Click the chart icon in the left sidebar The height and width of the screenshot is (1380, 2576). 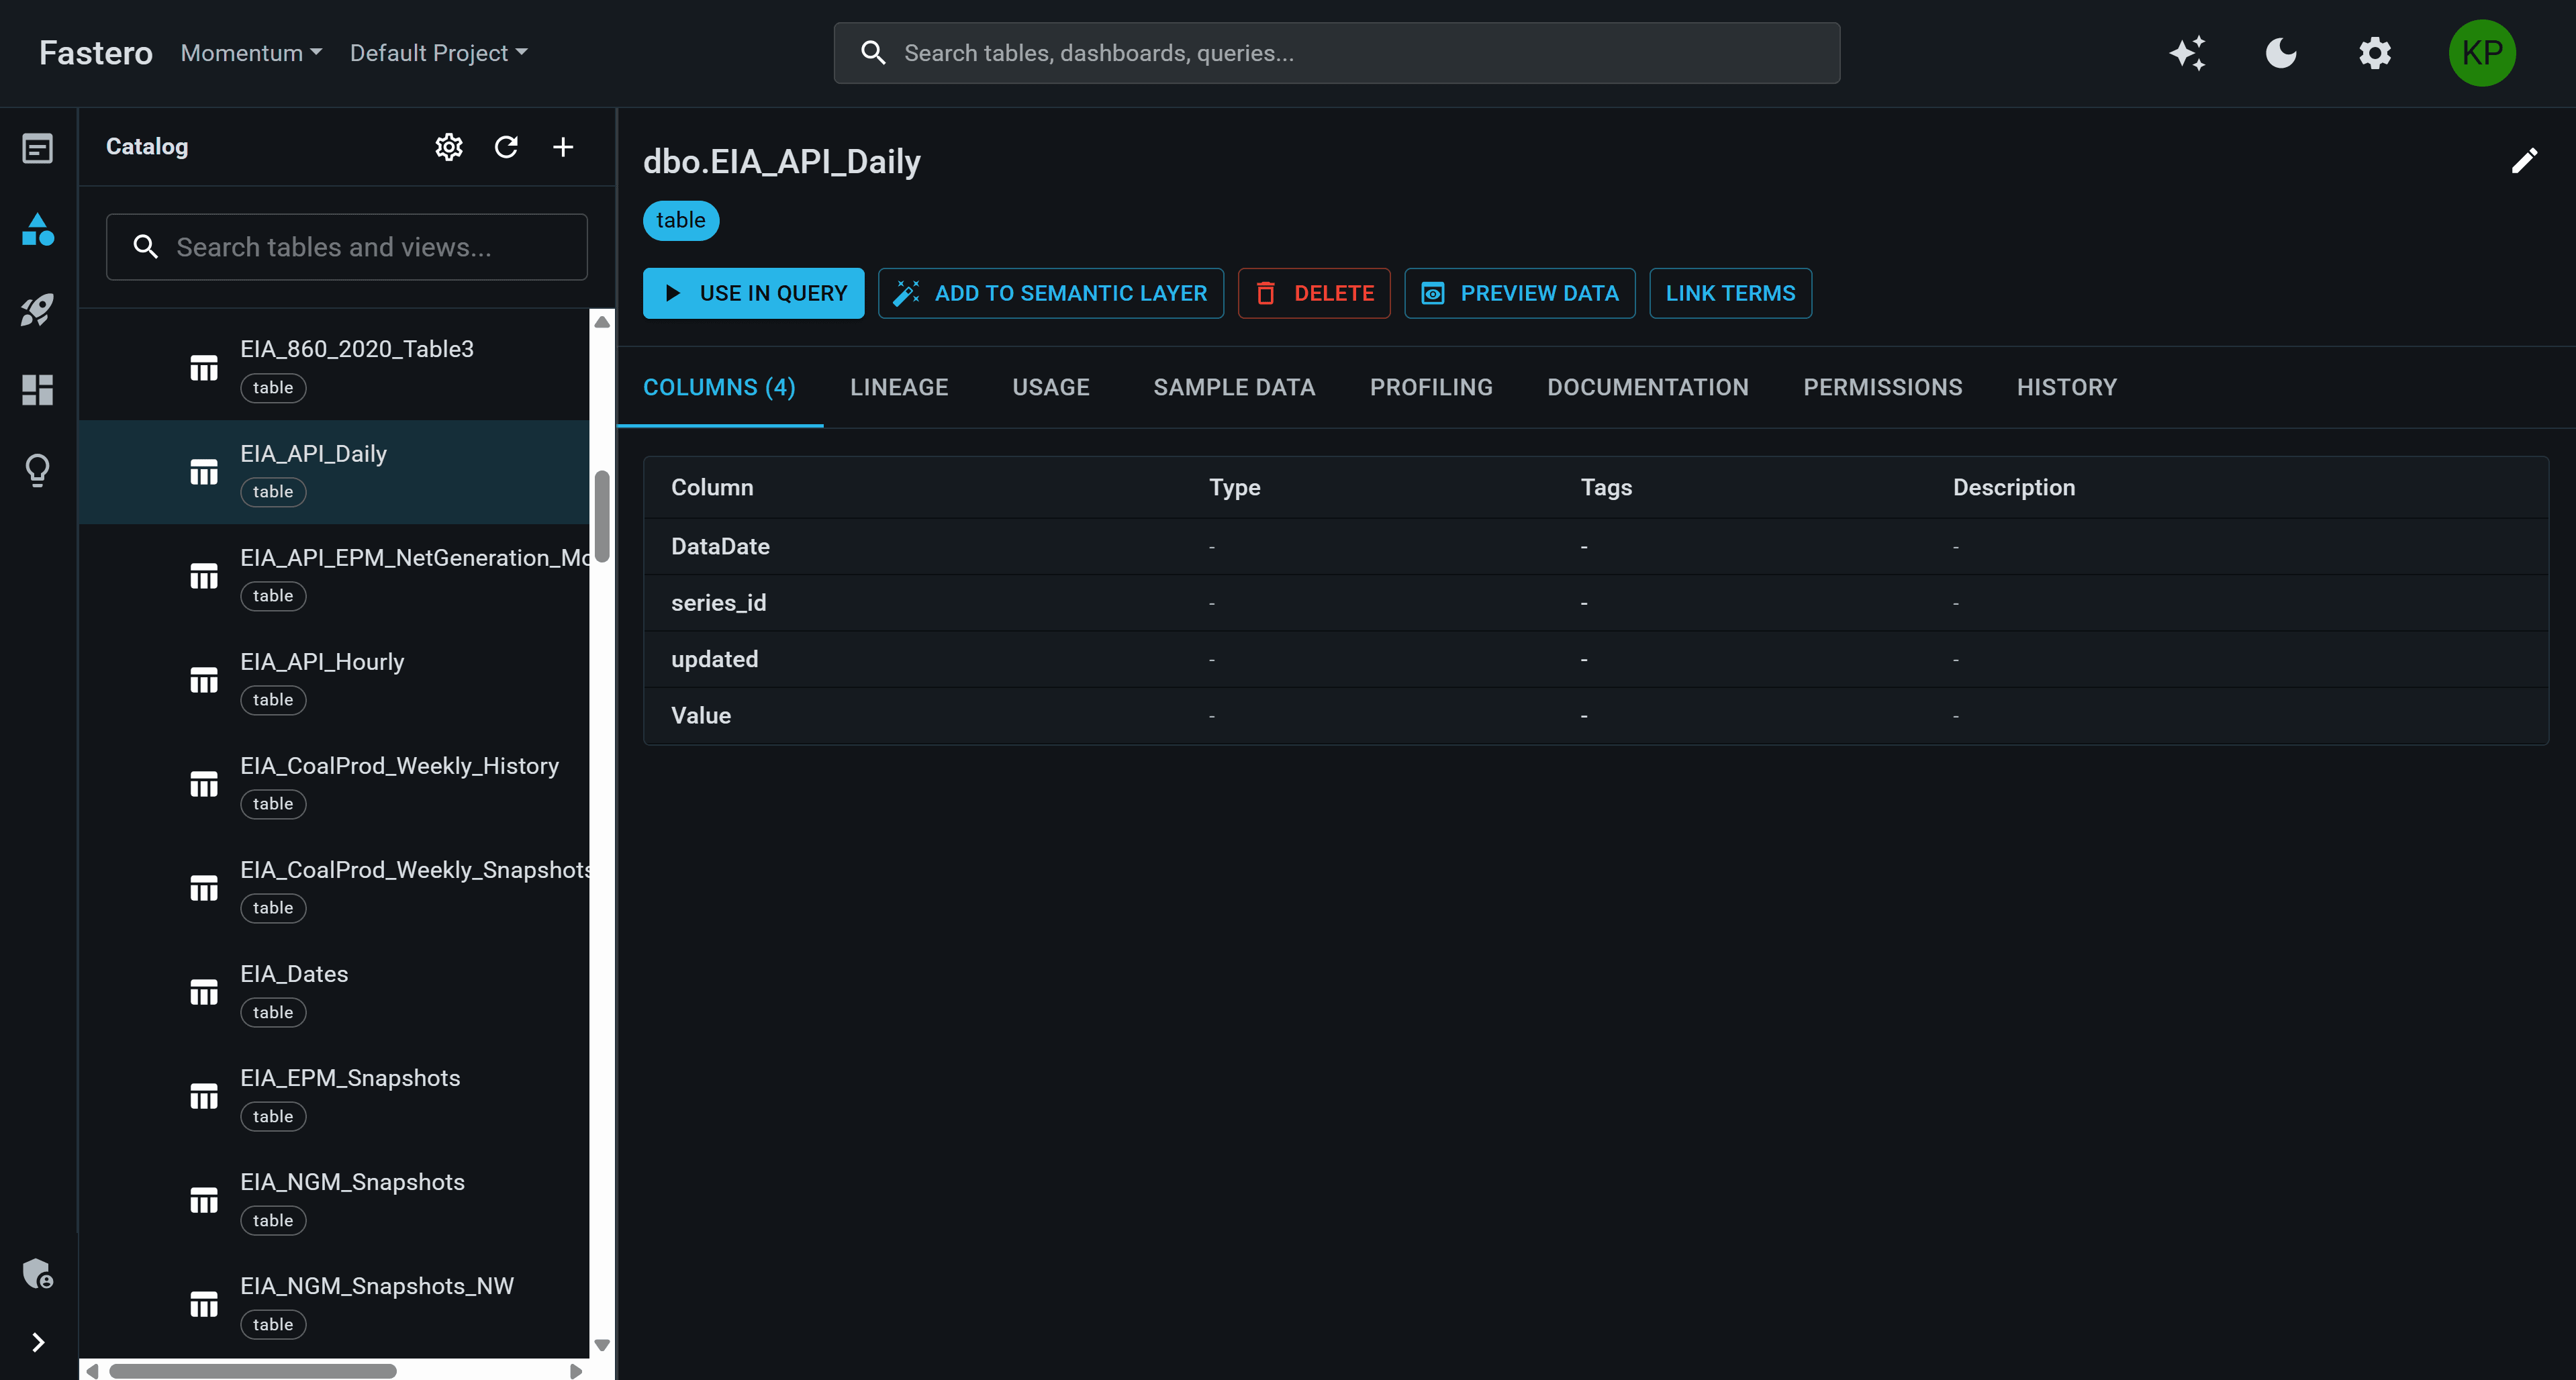[x=37, y=230]
